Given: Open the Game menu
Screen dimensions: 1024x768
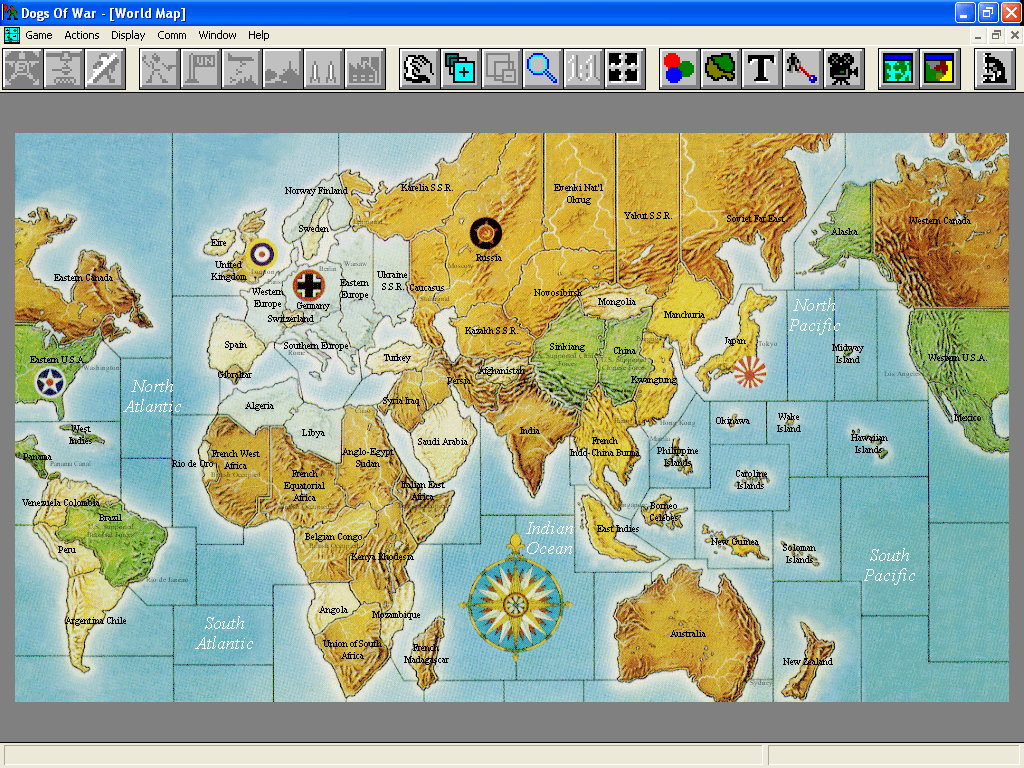Looking at the screenshot, I should point(39,35).
